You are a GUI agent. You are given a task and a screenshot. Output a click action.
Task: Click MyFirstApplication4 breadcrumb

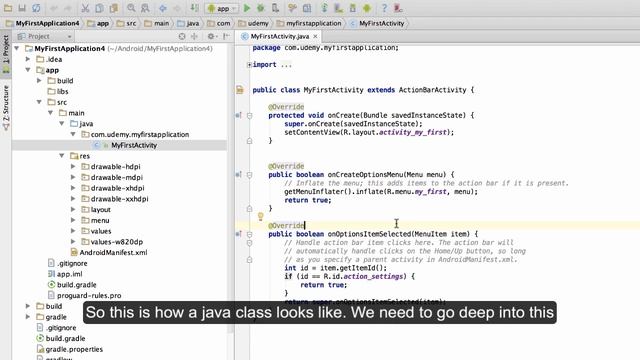[x=42, y=23]
